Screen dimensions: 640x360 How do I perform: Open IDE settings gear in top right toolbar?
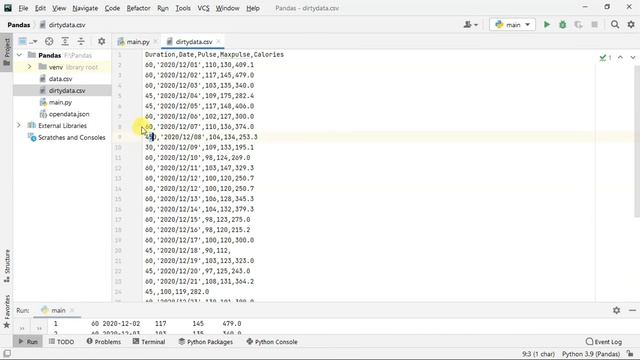[x=631, y=25]
